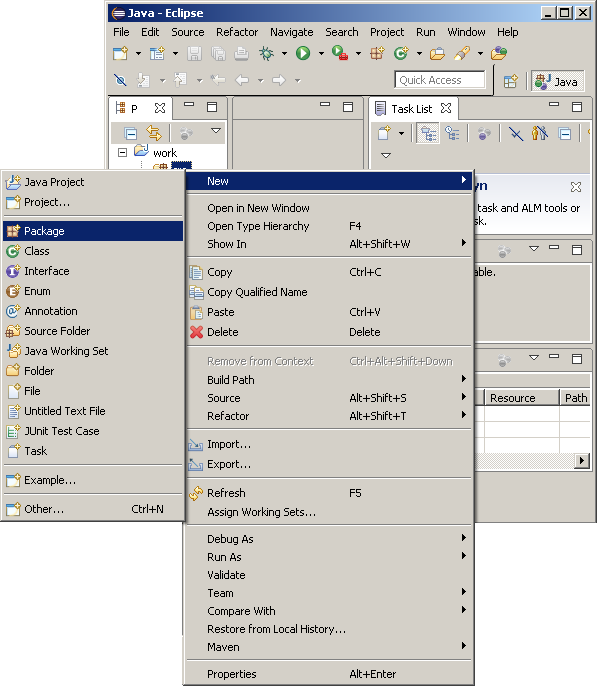597x686 pixels.
Task: Click Focus on Workweek icon in Task List
Action: pyautogui.click(x=484, y=133)
